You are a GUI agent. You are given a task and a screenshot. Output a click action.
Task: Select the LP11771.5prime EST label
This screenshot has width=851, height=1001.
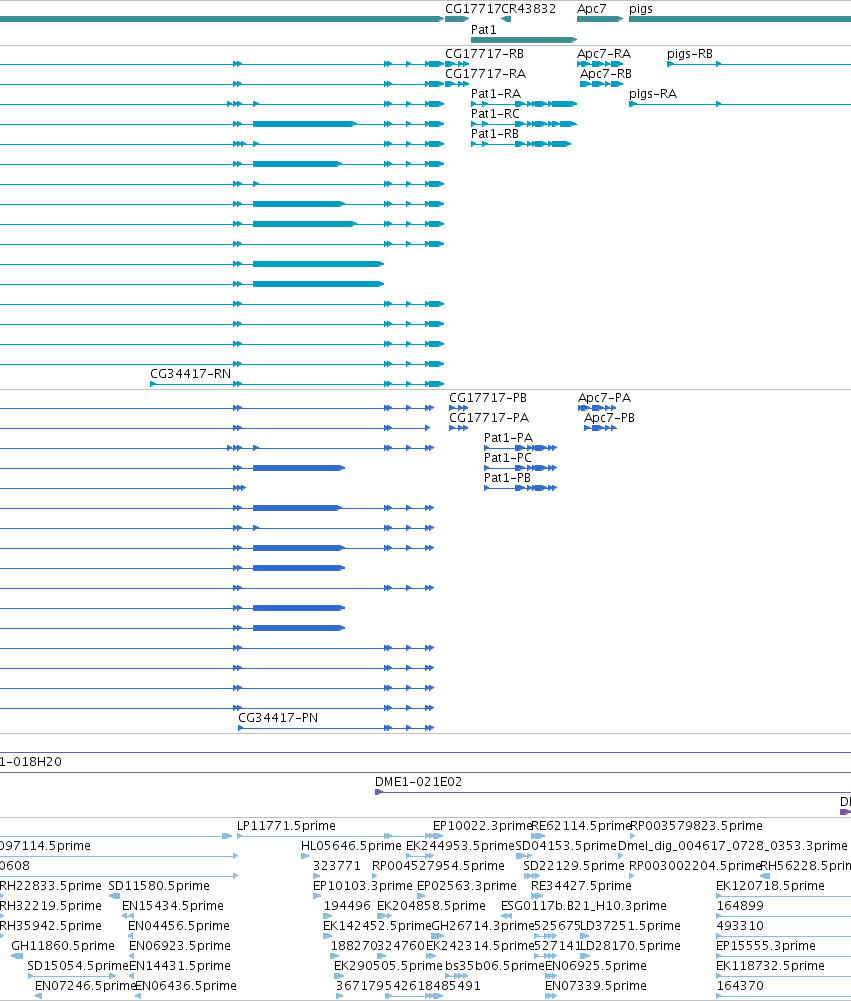286,825
